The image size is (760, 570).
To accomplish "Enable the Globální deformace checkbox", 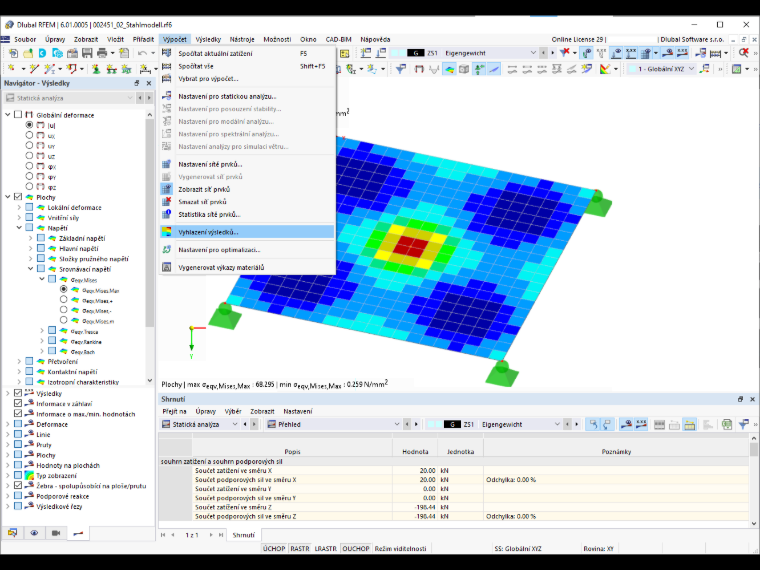I will pyautogui.click(x=18, y=115).
